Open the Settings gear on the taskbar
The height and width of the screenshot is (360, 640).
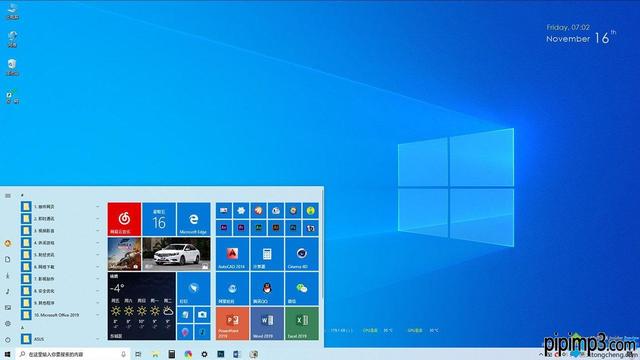(x=204, y=354)
